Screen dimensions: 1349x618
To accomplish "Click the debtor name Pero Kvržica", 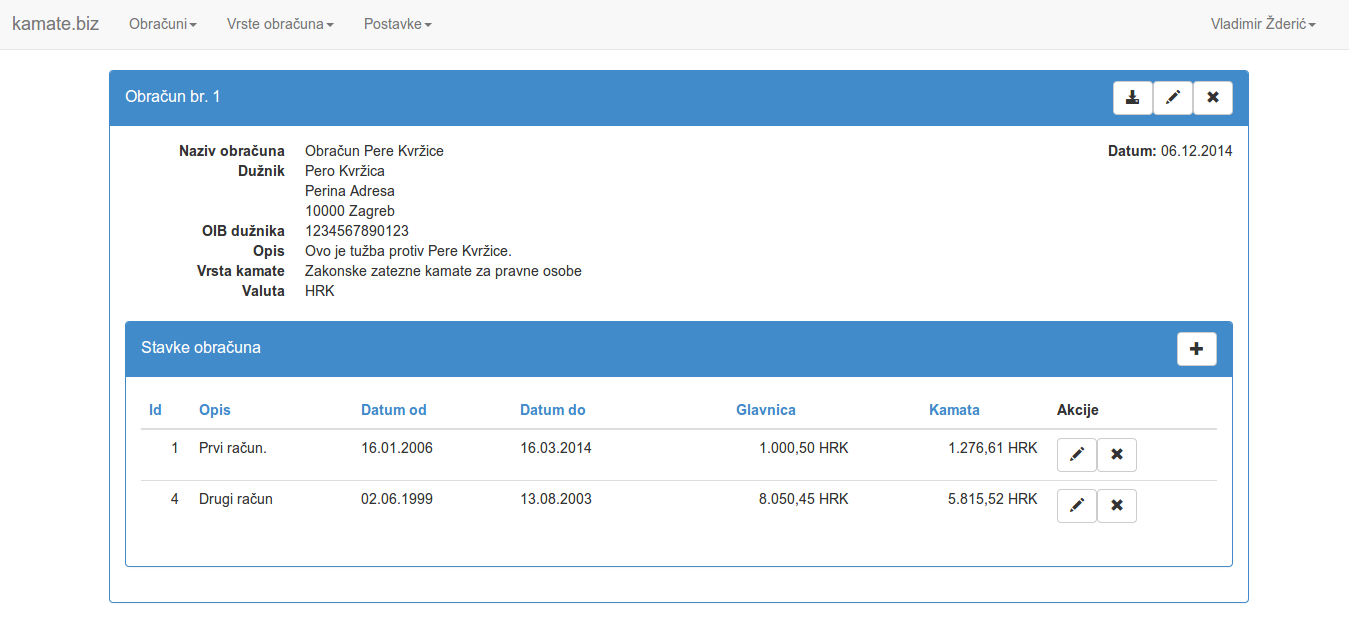I will point(345,171).
